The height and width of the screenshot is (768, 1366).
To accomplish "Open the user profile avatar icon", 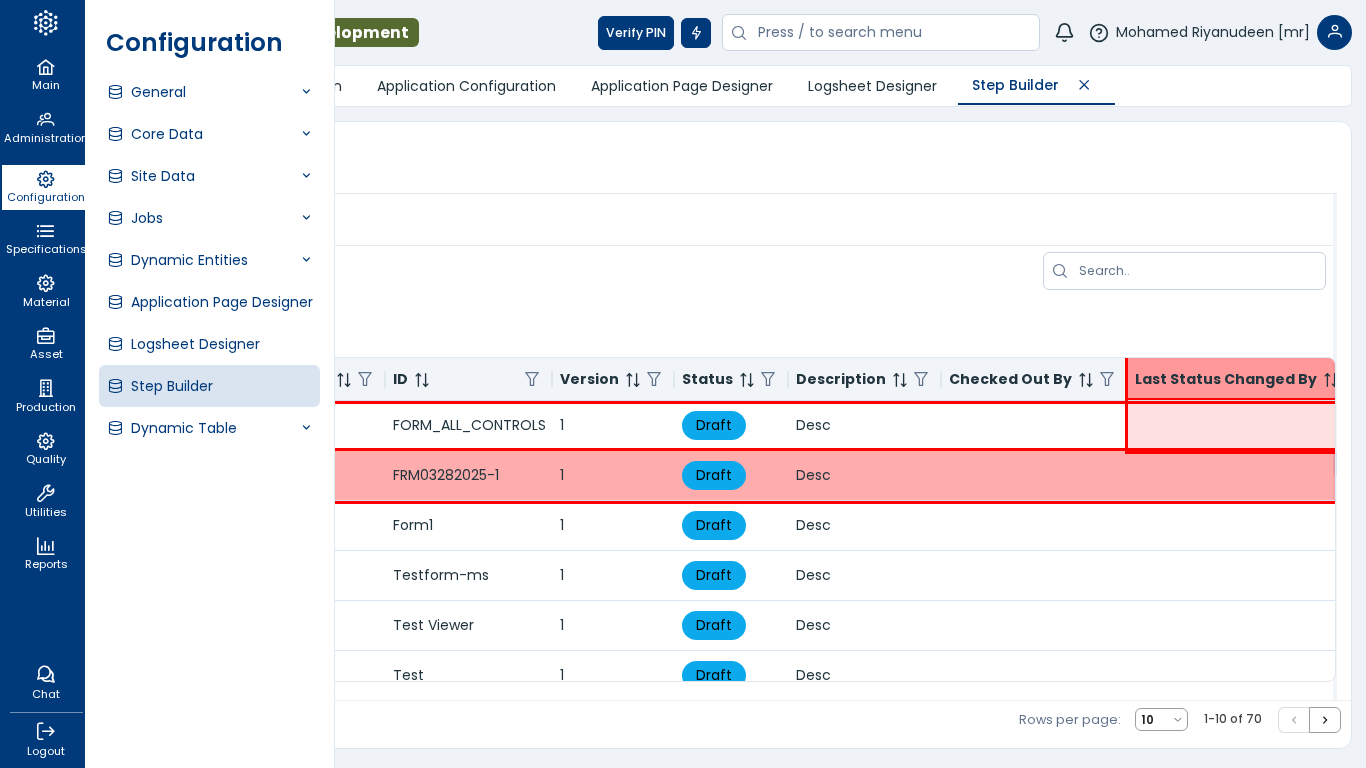I will click(1334, 32).
